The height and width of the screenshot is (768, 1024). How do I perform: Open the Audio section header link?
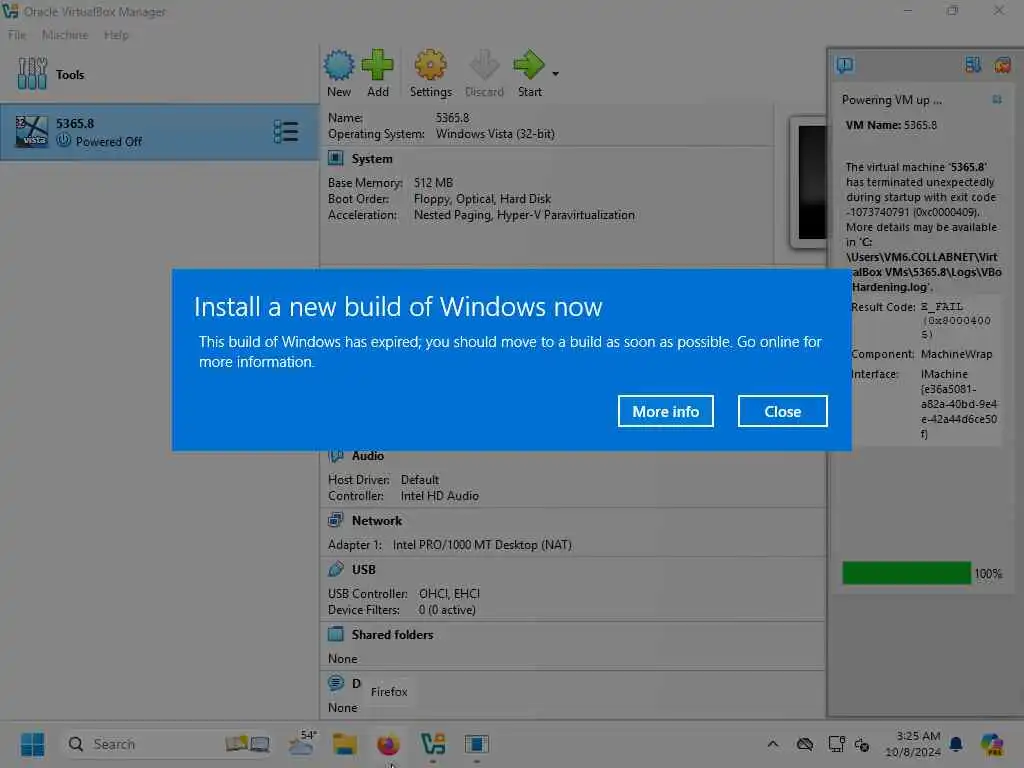point(368,456)
